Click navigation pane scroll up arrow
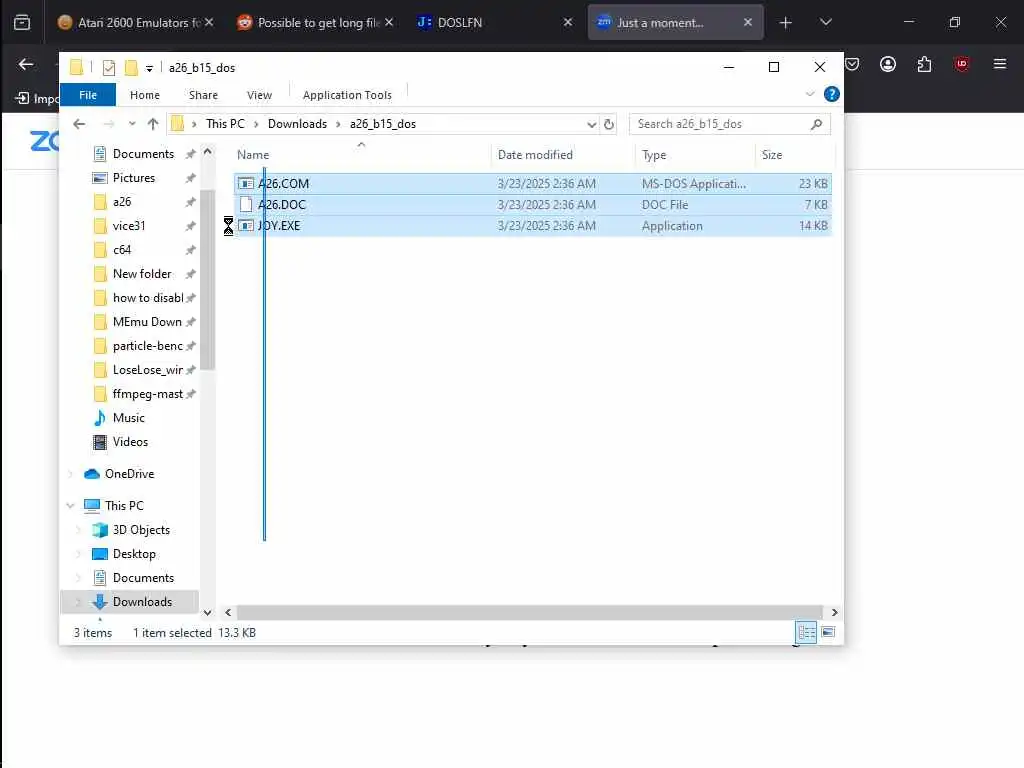This screenshot has width=1024, height=768. (208, 152)
